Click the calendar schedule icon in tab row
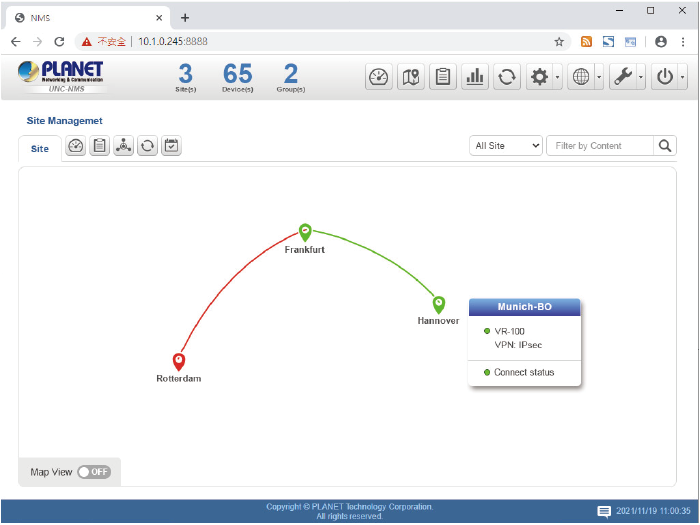 click(171, 146)
